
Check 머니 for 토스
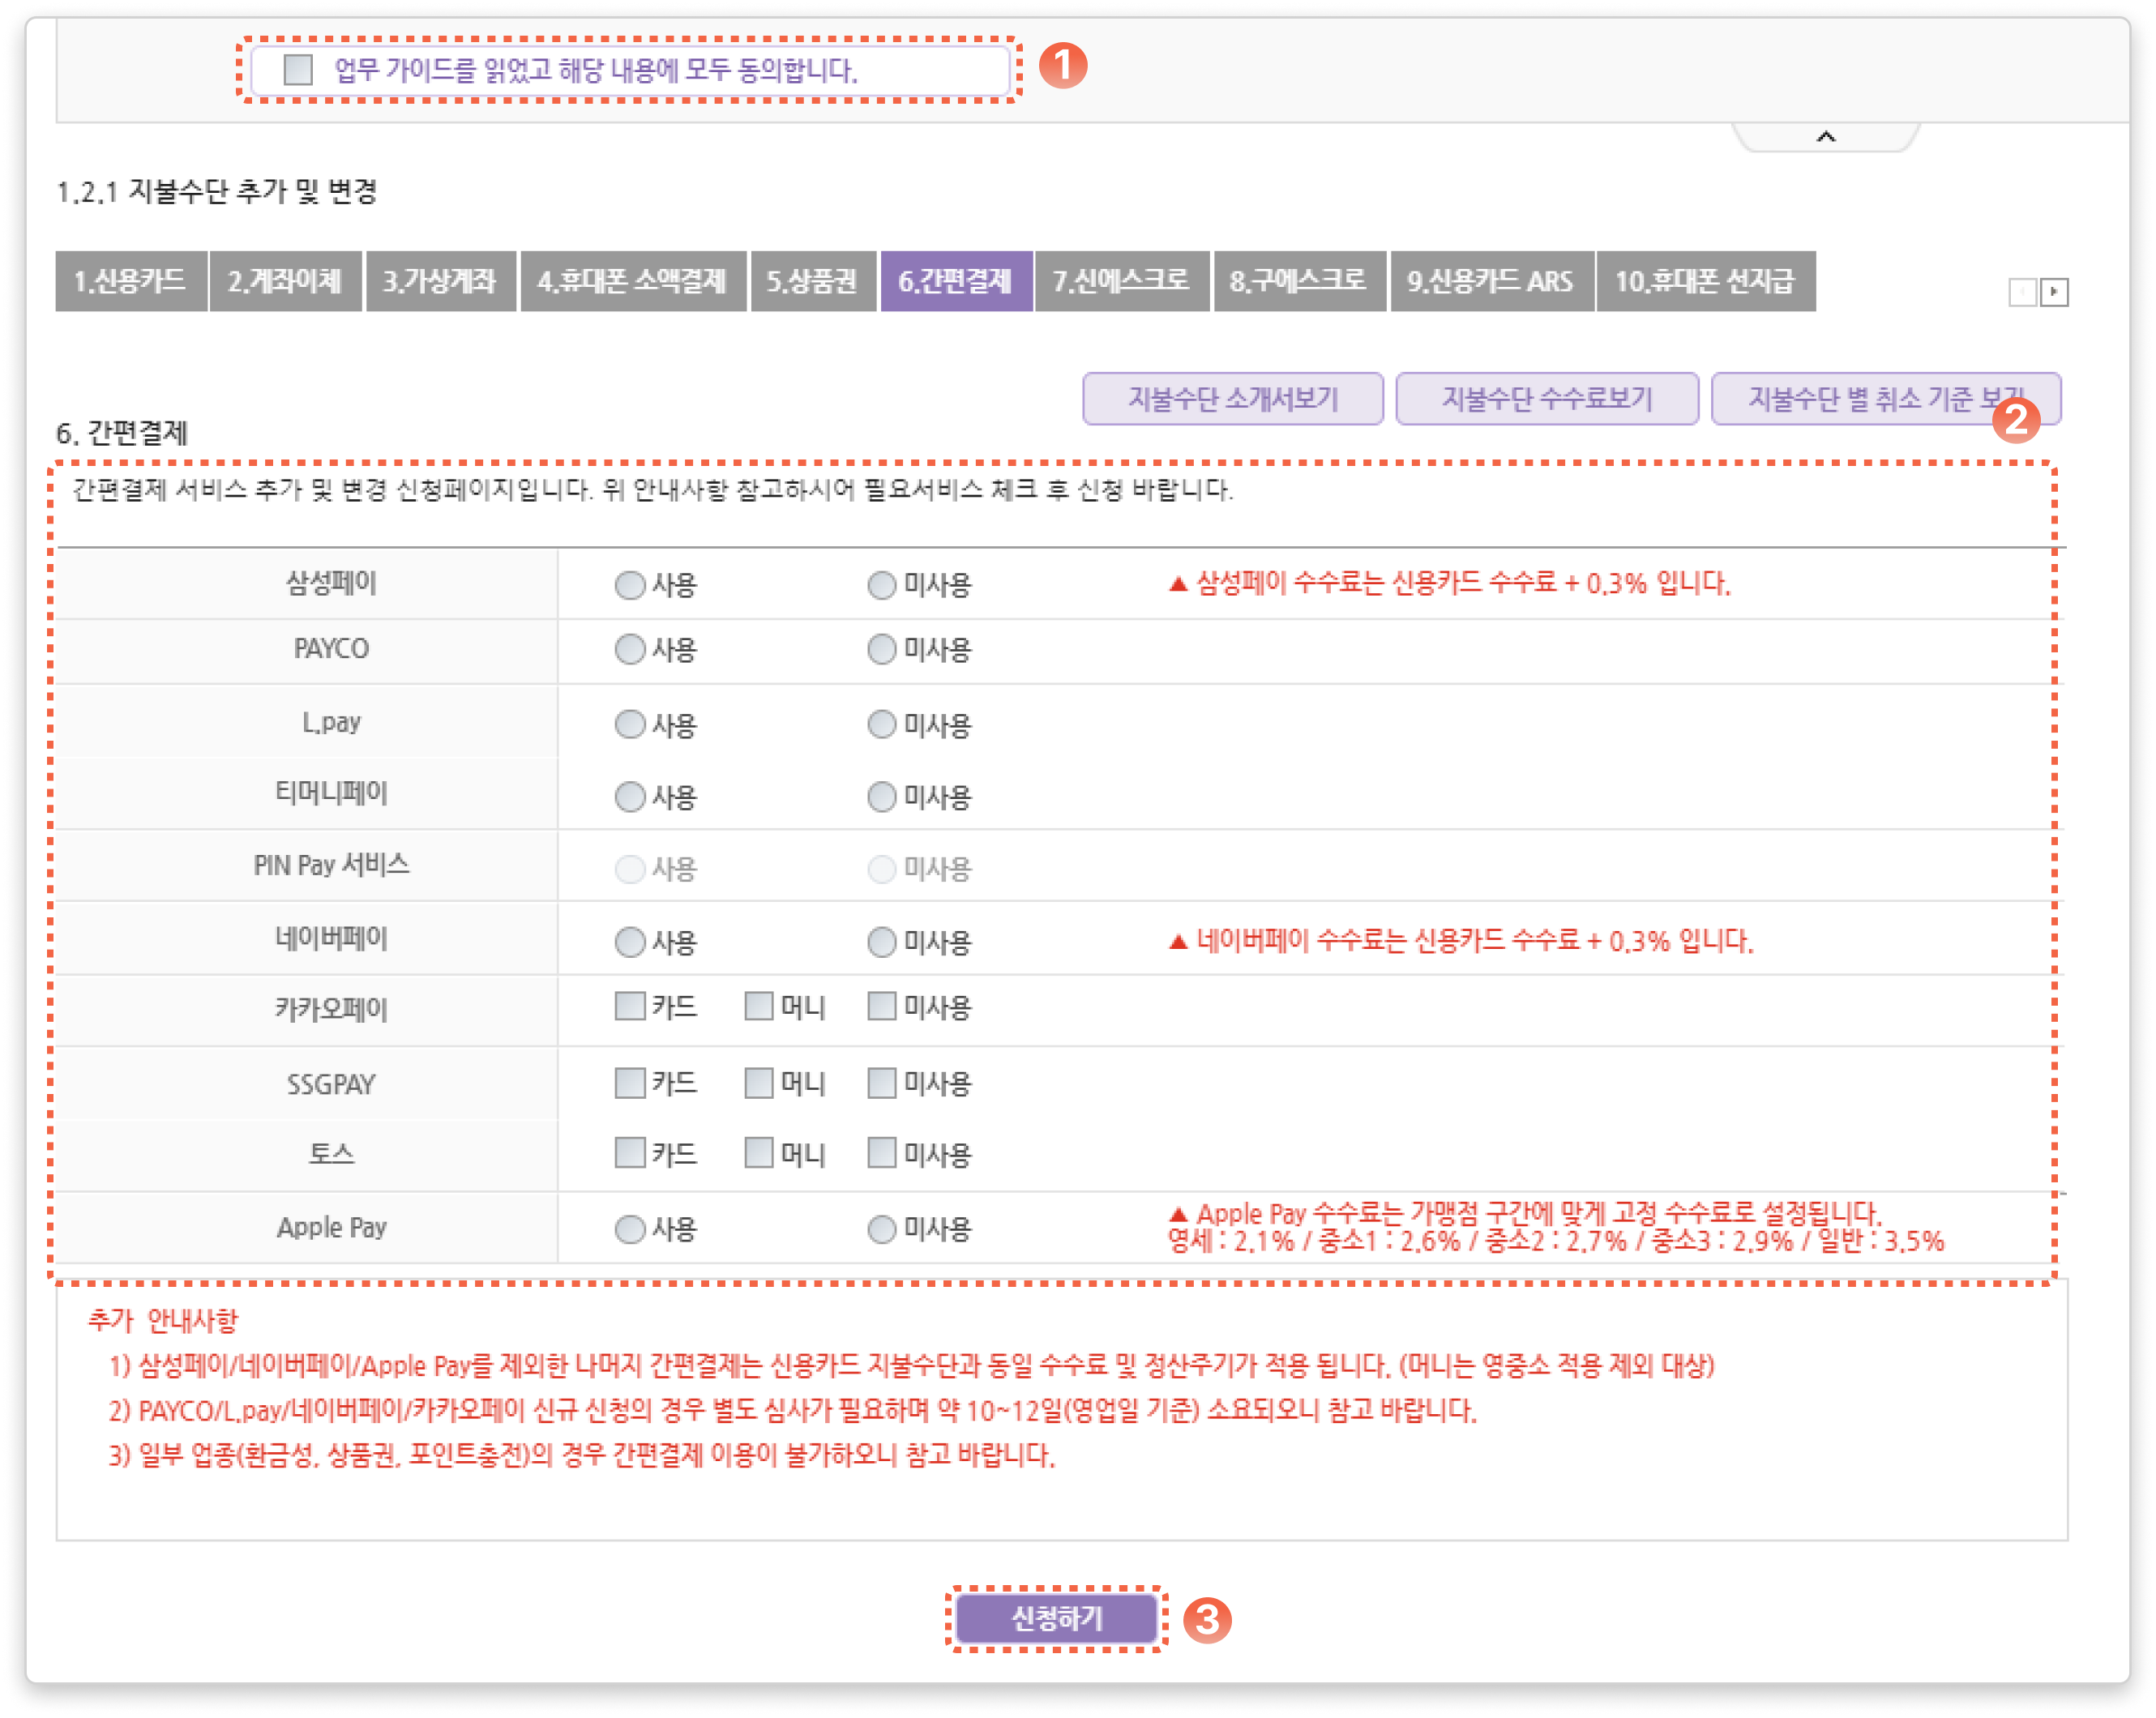click(759, 1153)
